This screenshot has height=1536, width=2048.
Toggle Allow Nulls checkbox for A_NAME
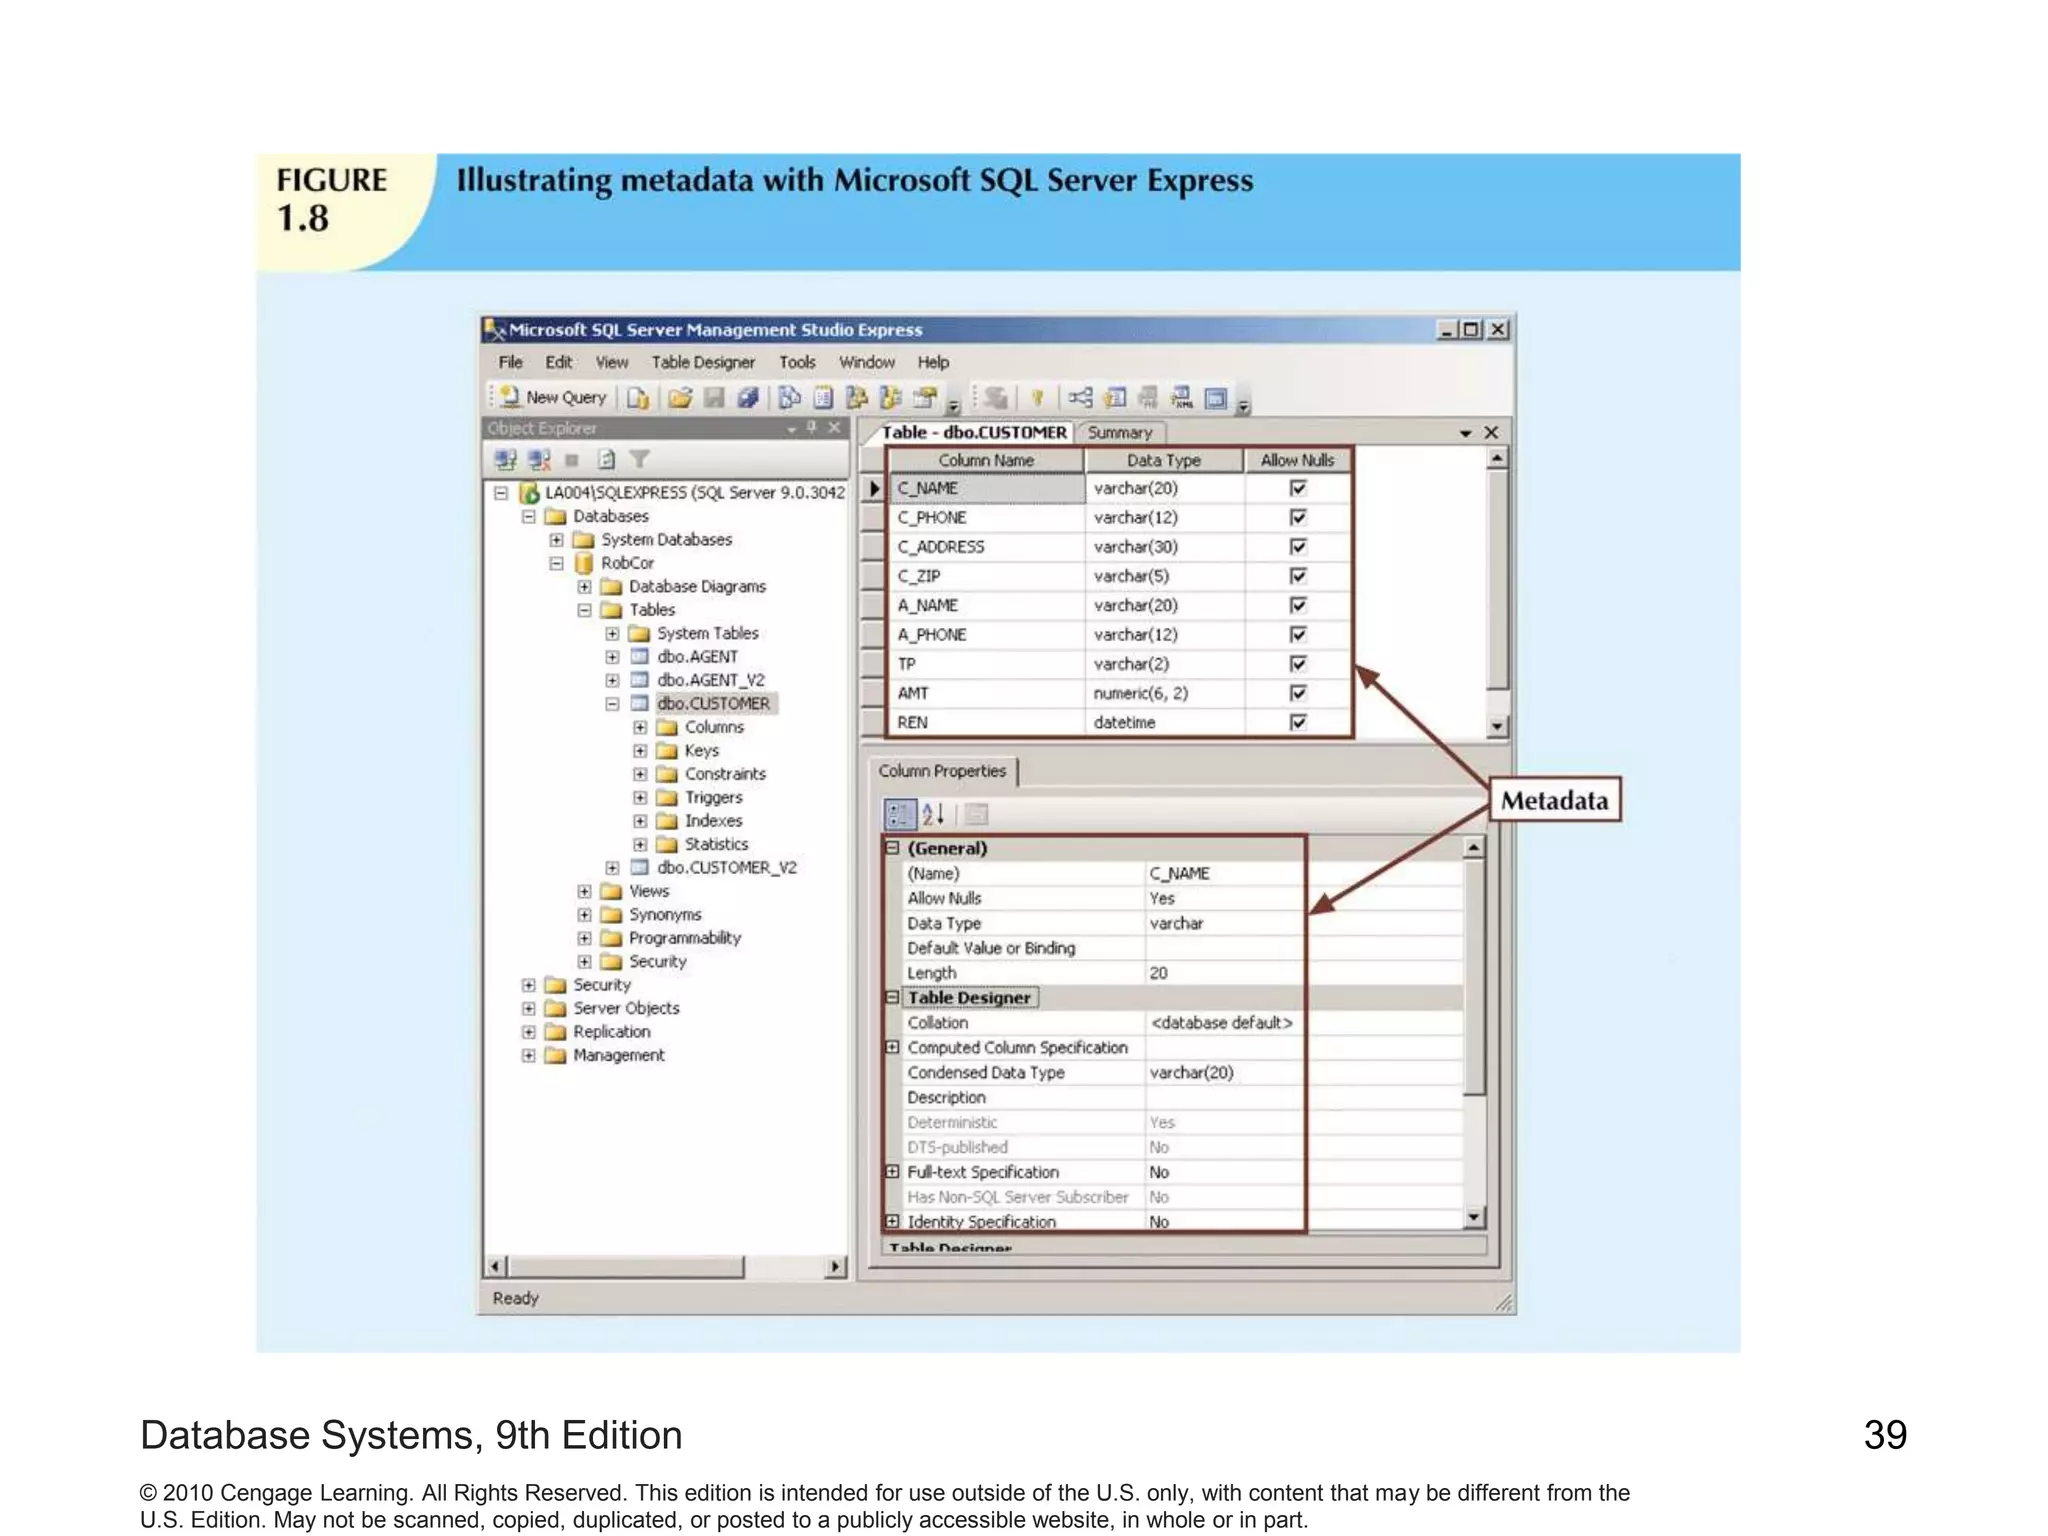pyautogui.click(x=1298, y=605)
